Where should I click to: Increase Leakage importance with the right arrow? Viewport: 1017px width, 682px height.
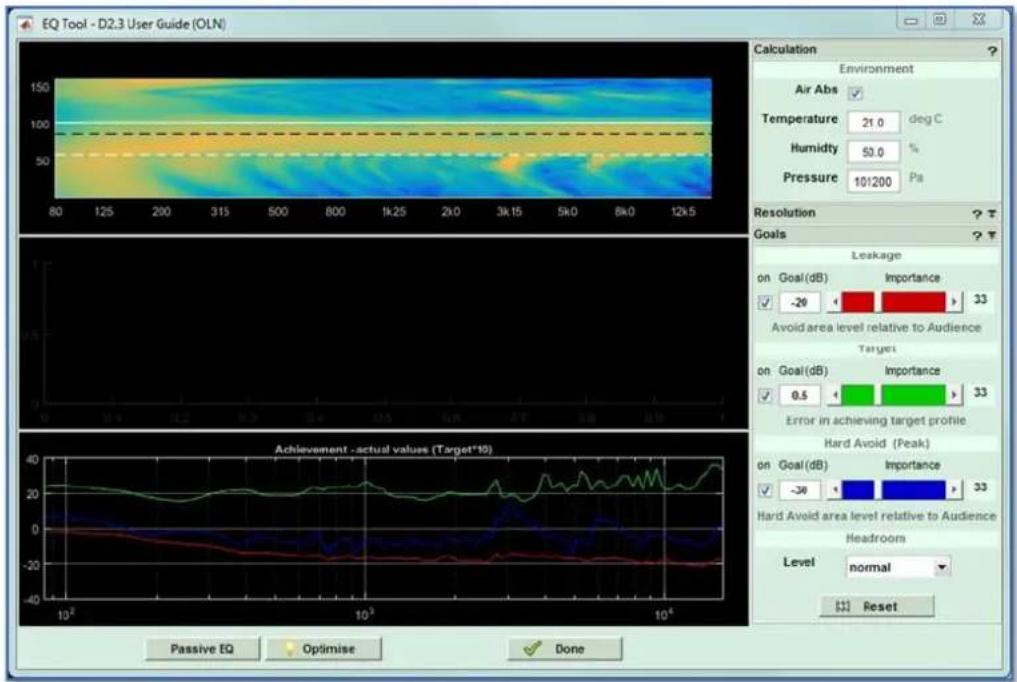coord(953,302)
